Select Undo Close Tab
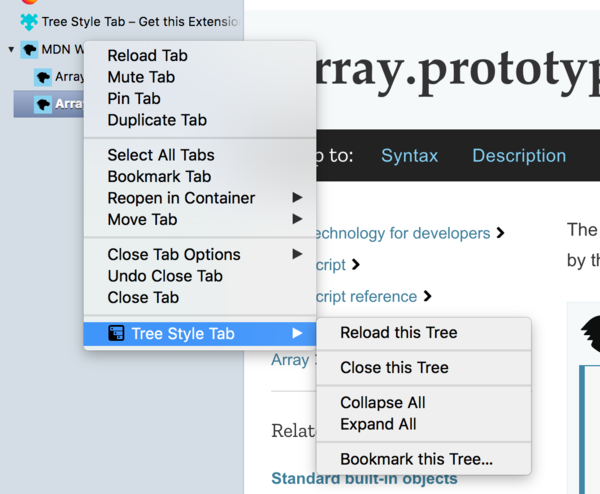This screenshot has width=600, height=494. [x=164, y=276]
